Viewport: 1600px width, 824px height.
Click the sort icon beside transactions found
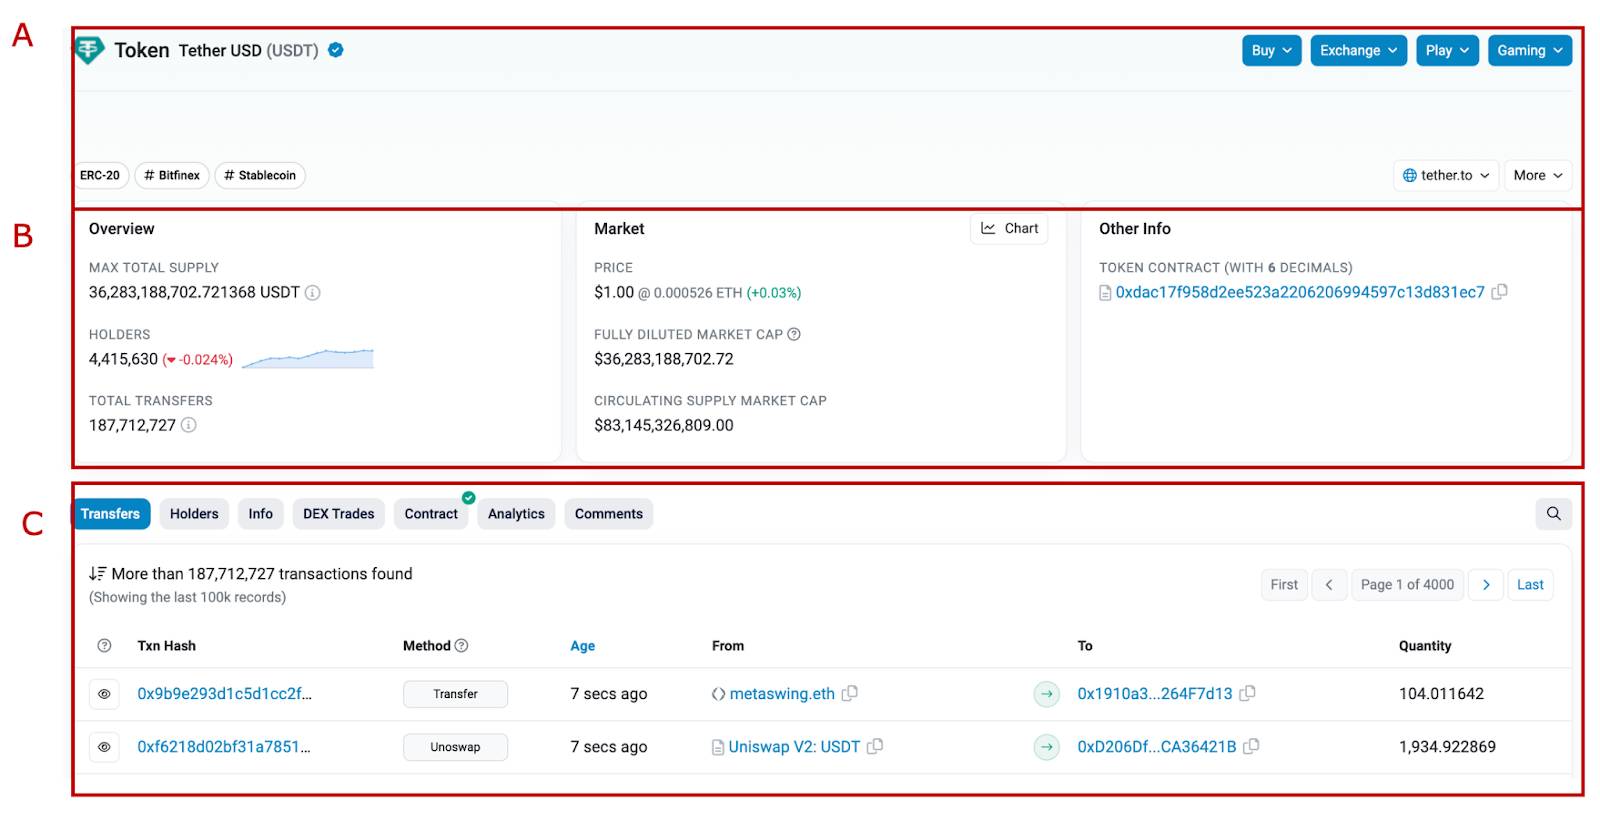coord(97,574)
